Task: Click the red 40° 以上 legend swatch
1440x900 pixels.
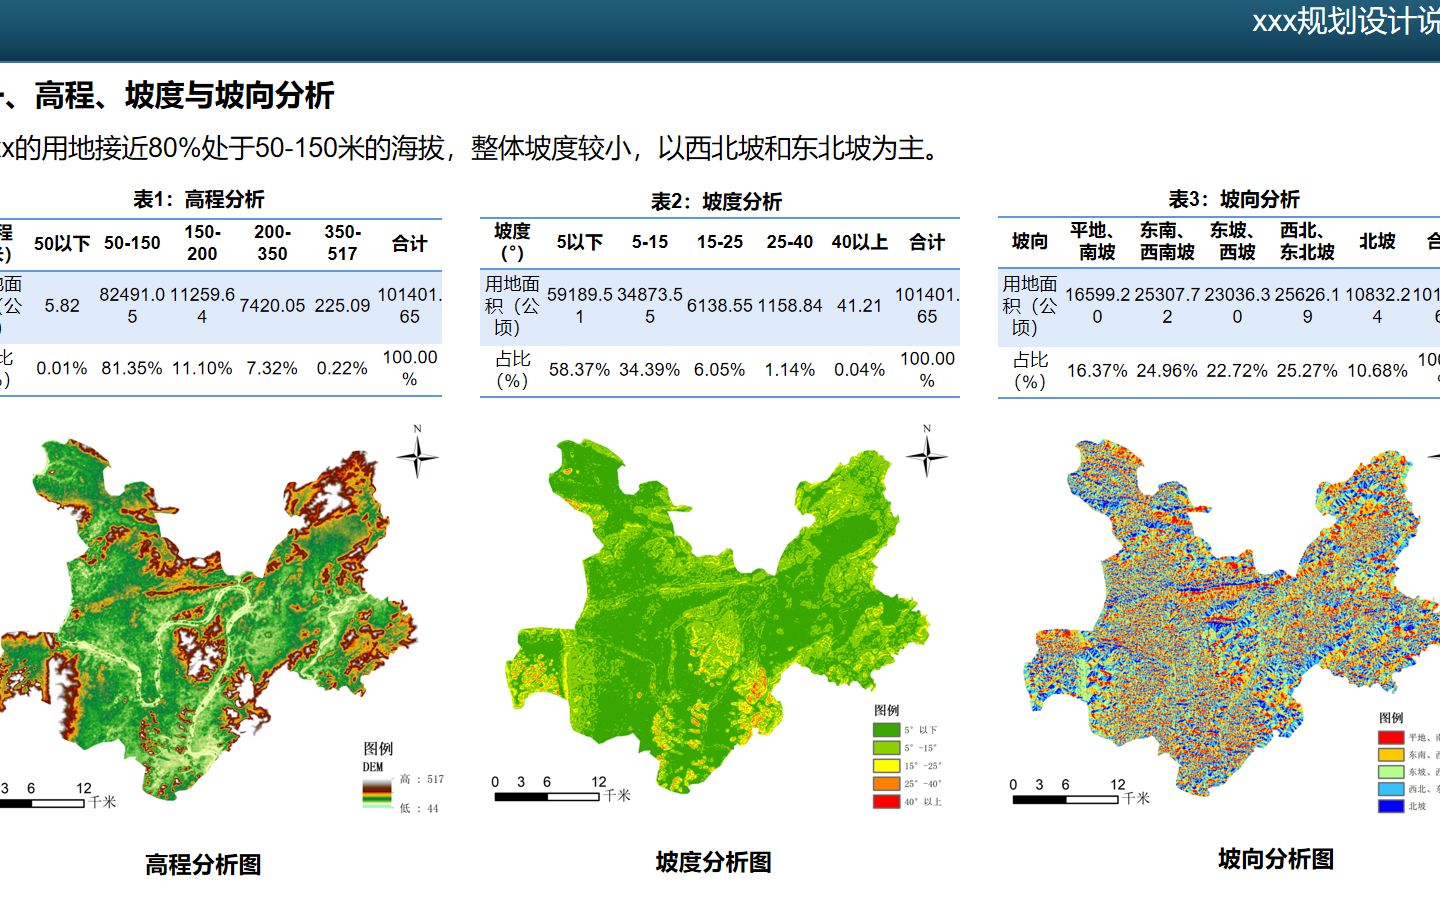Action: [x=886, y=802]
